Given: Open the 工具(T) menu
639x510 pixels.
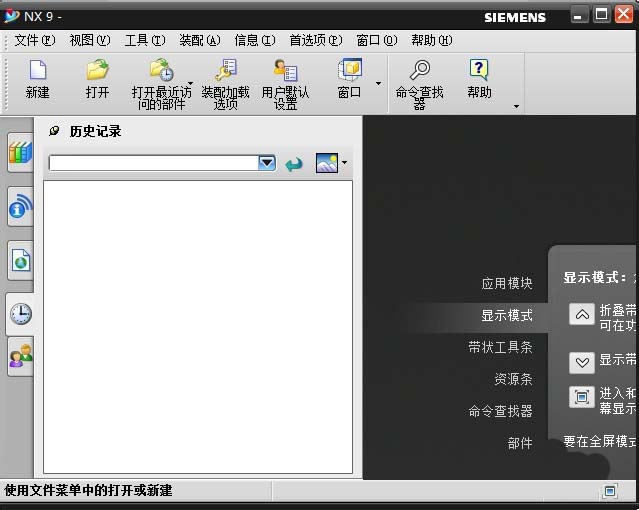Looking at the screenshot, I should (x=145, y=40).
